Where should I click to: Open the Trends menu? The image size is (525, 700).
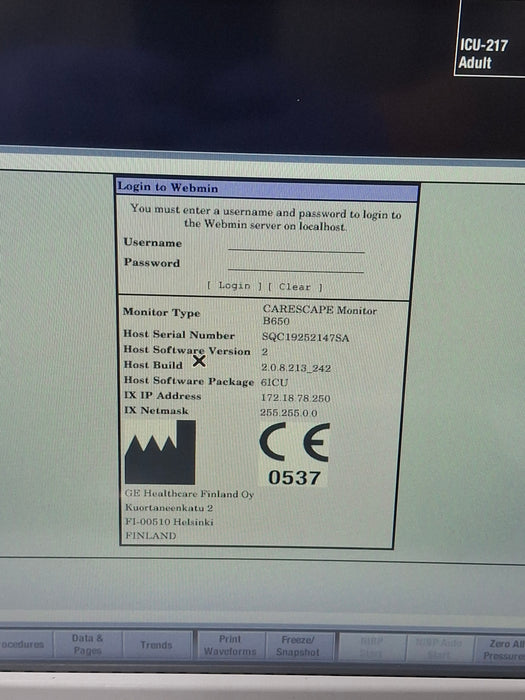pyautogui.click(x=156, y=645)
